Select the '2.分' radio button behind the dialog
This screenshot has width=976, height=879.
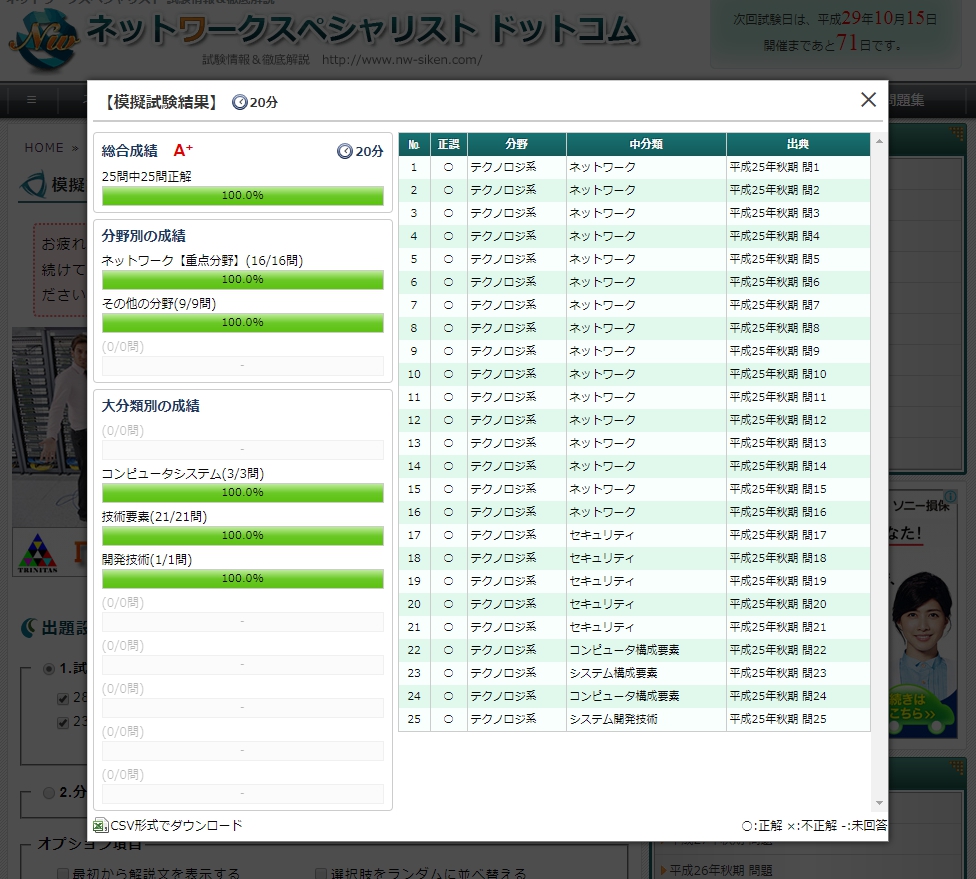click(x=49, y=793)
